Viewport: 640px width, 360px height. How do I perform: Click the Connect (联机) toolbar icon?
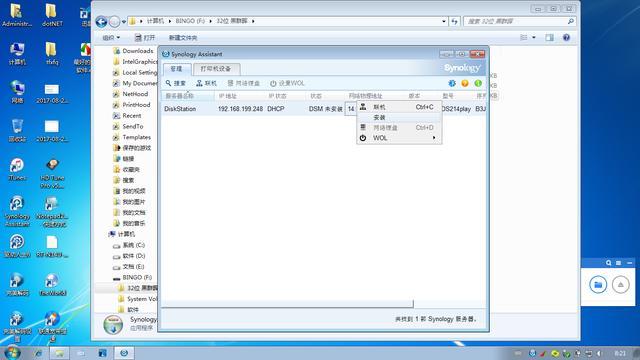click(199, 83)
